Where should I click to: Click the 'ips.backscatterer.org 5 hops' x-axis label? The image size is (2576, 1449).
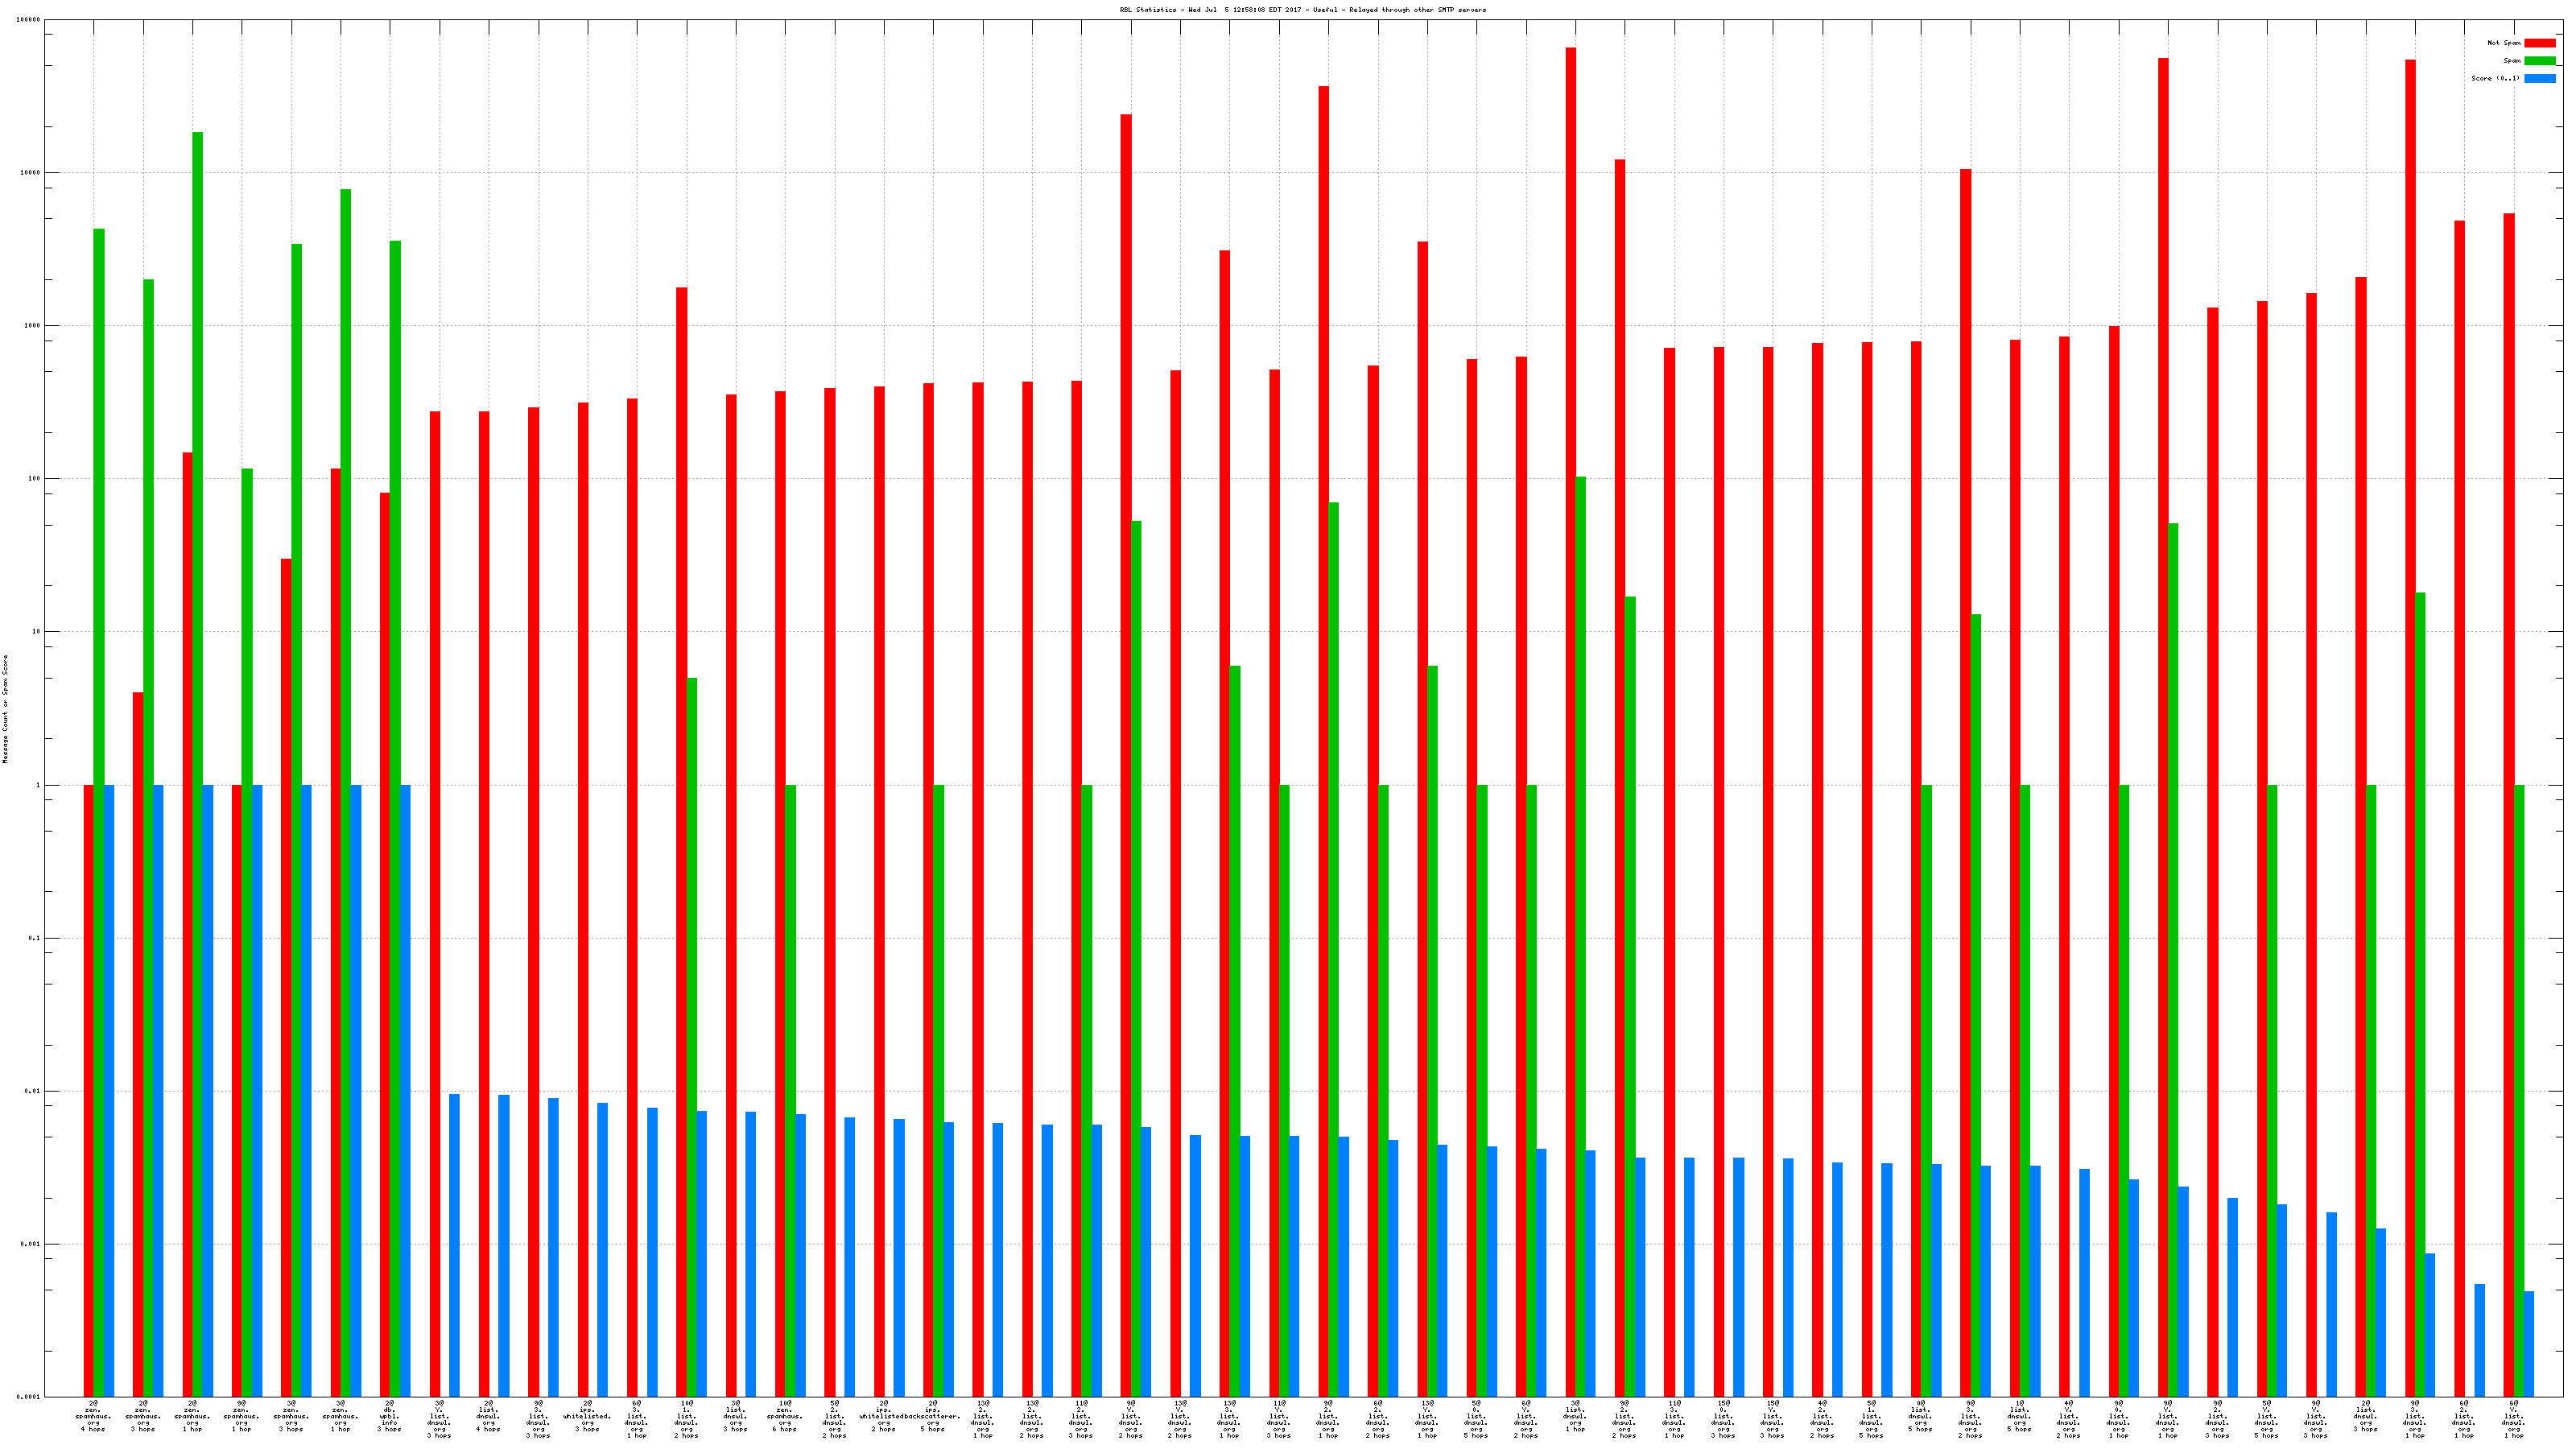coord(932,1416)
